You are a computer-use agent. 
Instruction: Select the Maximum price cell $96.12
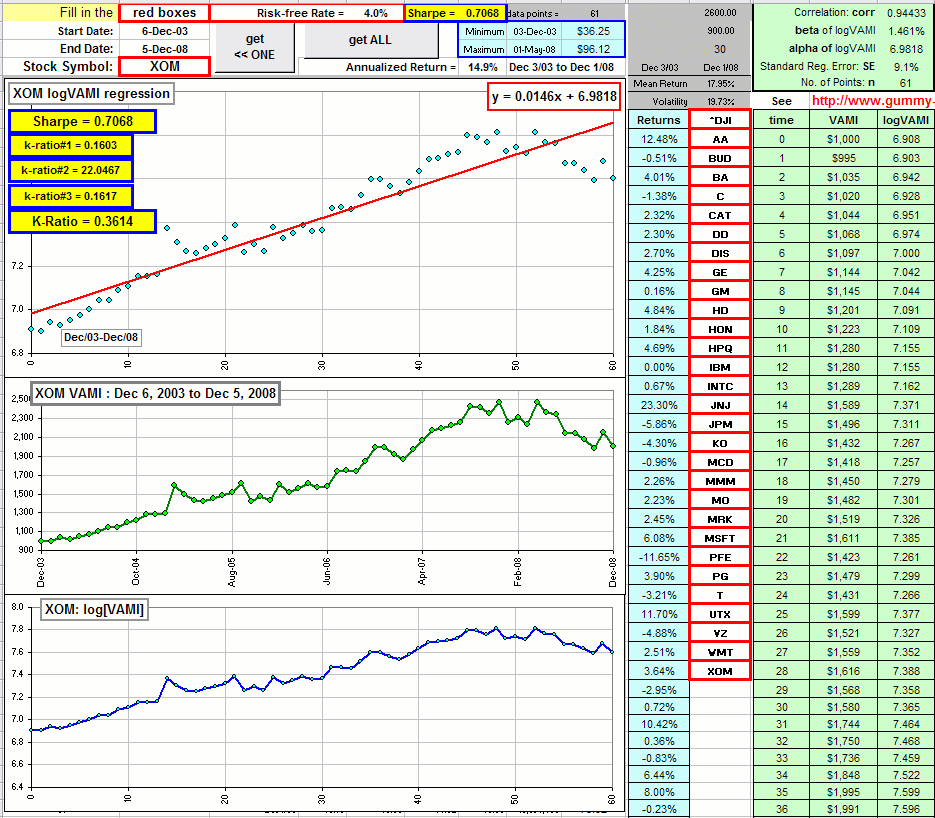pyautogui.click(x=593, y=49)
